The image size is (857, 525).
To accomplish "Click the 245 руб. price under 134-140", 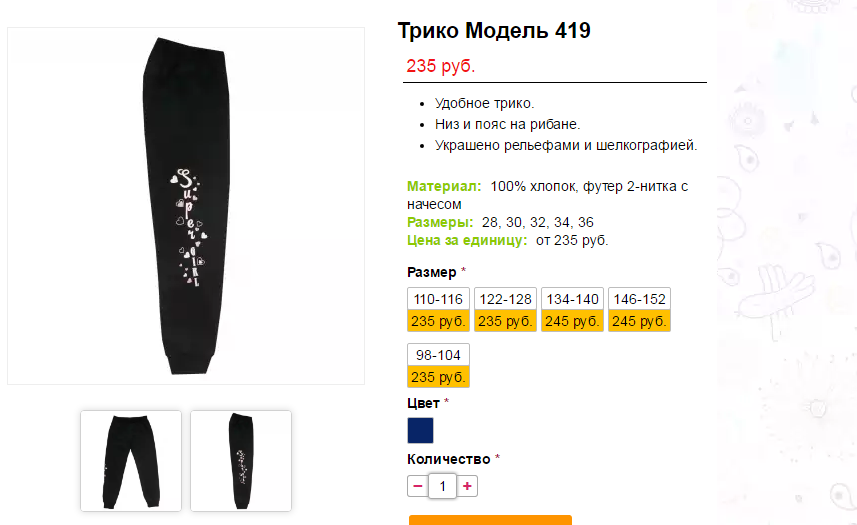I will point(572,321).
